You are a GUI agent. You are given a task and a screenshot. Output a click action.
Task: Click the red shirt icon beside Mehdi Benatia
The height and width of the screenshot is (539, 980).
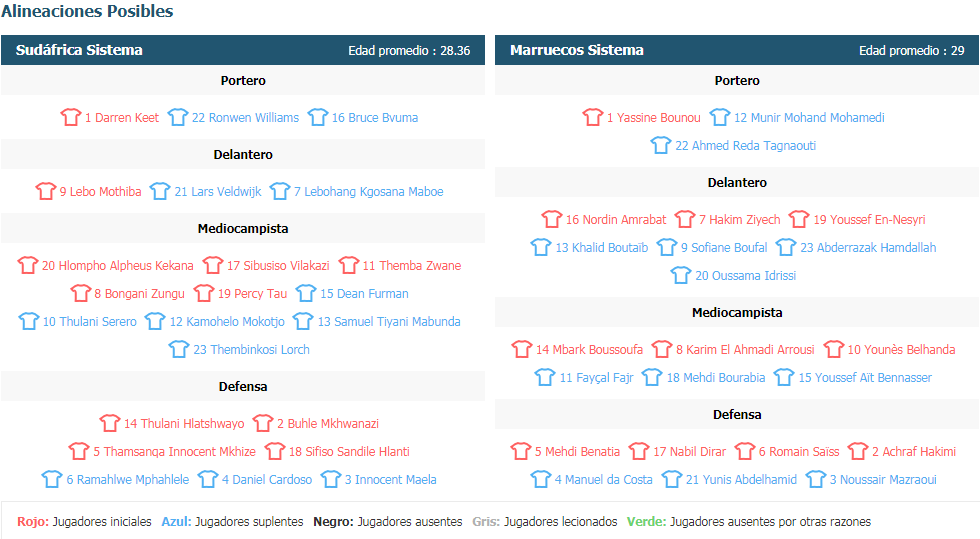(520, 451)
